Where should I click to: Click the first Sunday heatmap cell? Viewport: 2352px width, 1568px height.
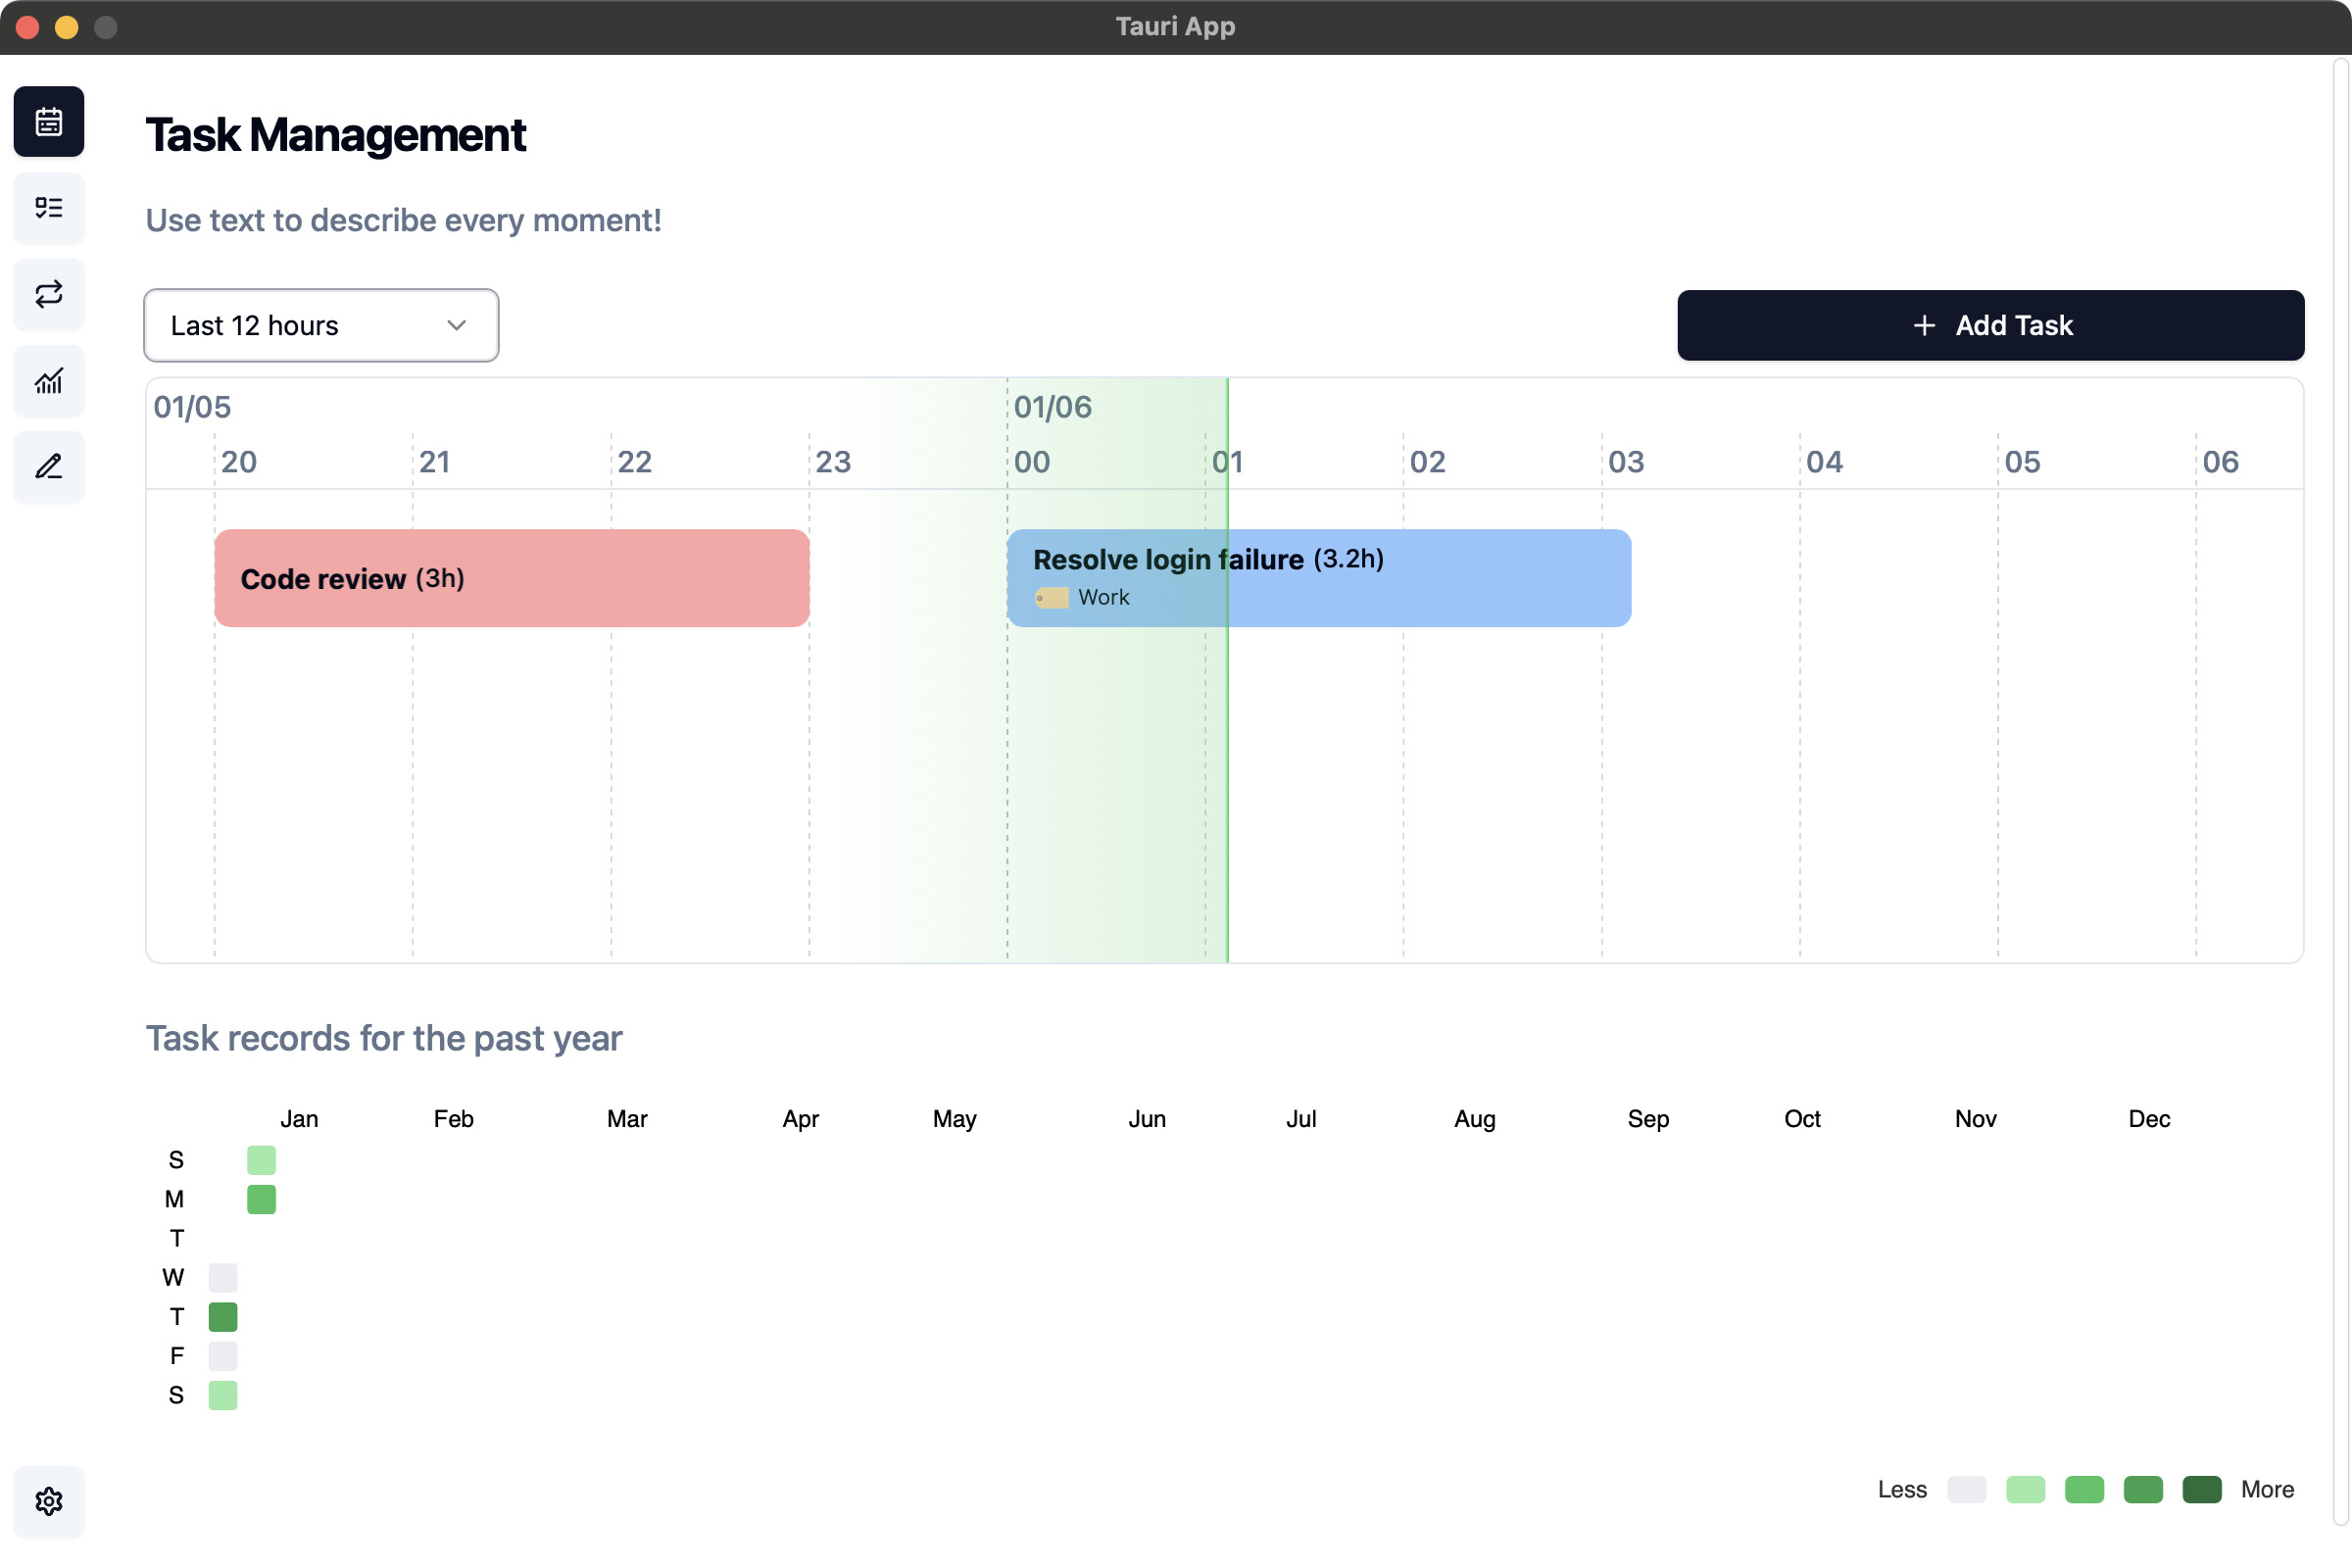point(261,1160)
